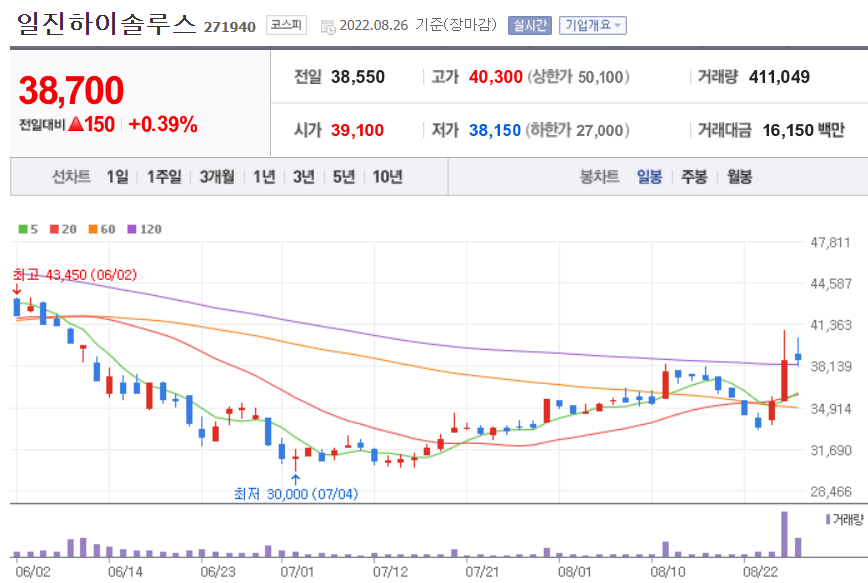
Task: Click the red 20-day moving average legend swatch
Action: [x=54, y=229]
